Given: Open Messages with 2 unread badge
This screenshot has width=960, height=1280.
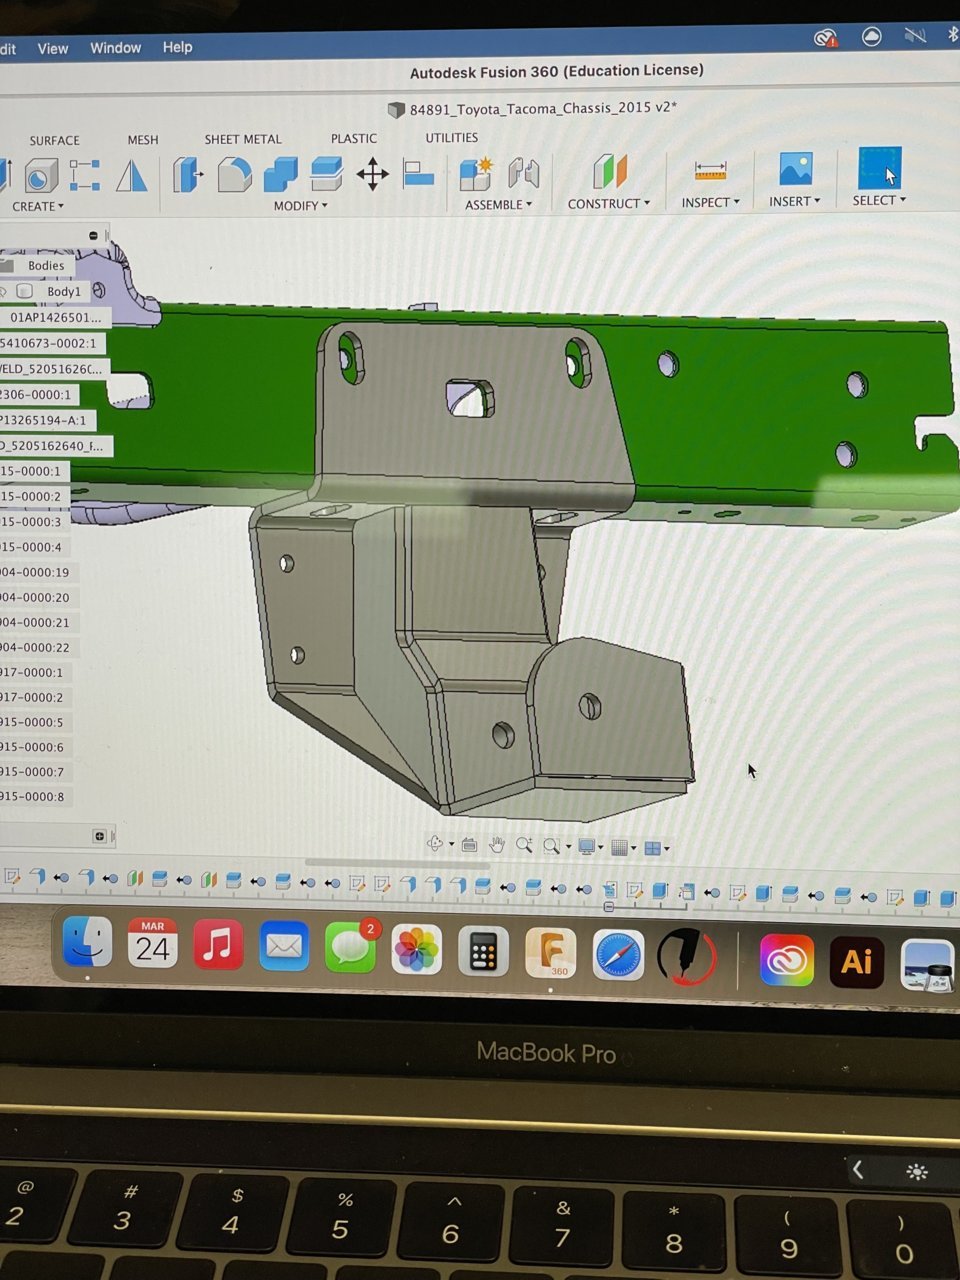Looking at the screenshot, I should 350,948.
